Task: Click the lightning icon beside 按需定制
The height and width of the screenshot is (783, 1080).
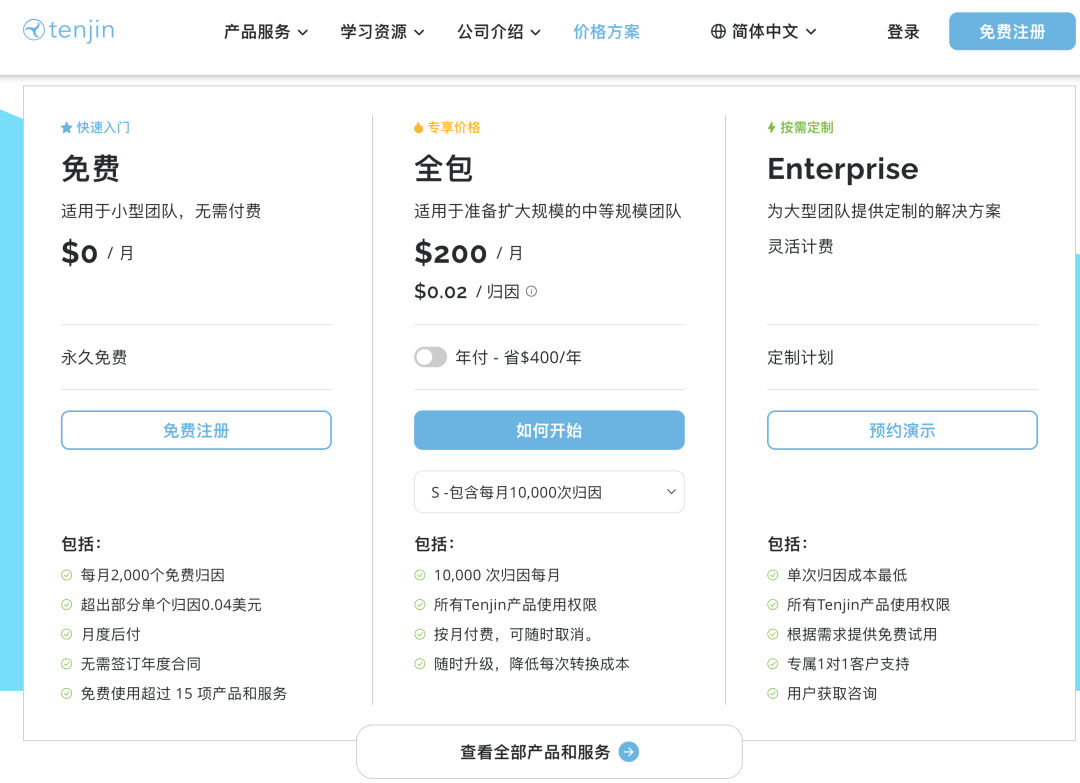Action: point(771,127)
